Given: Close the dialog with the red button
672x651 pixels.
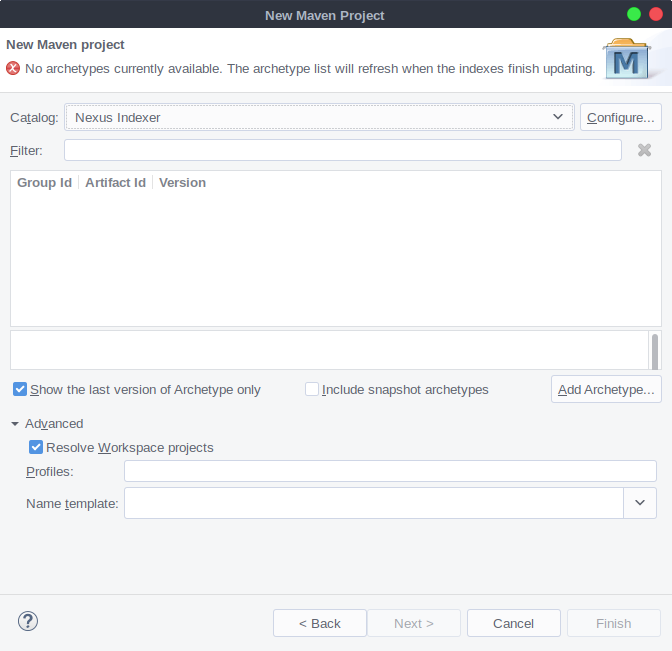Looking at the screenshot, I should (x=656, y=14).
